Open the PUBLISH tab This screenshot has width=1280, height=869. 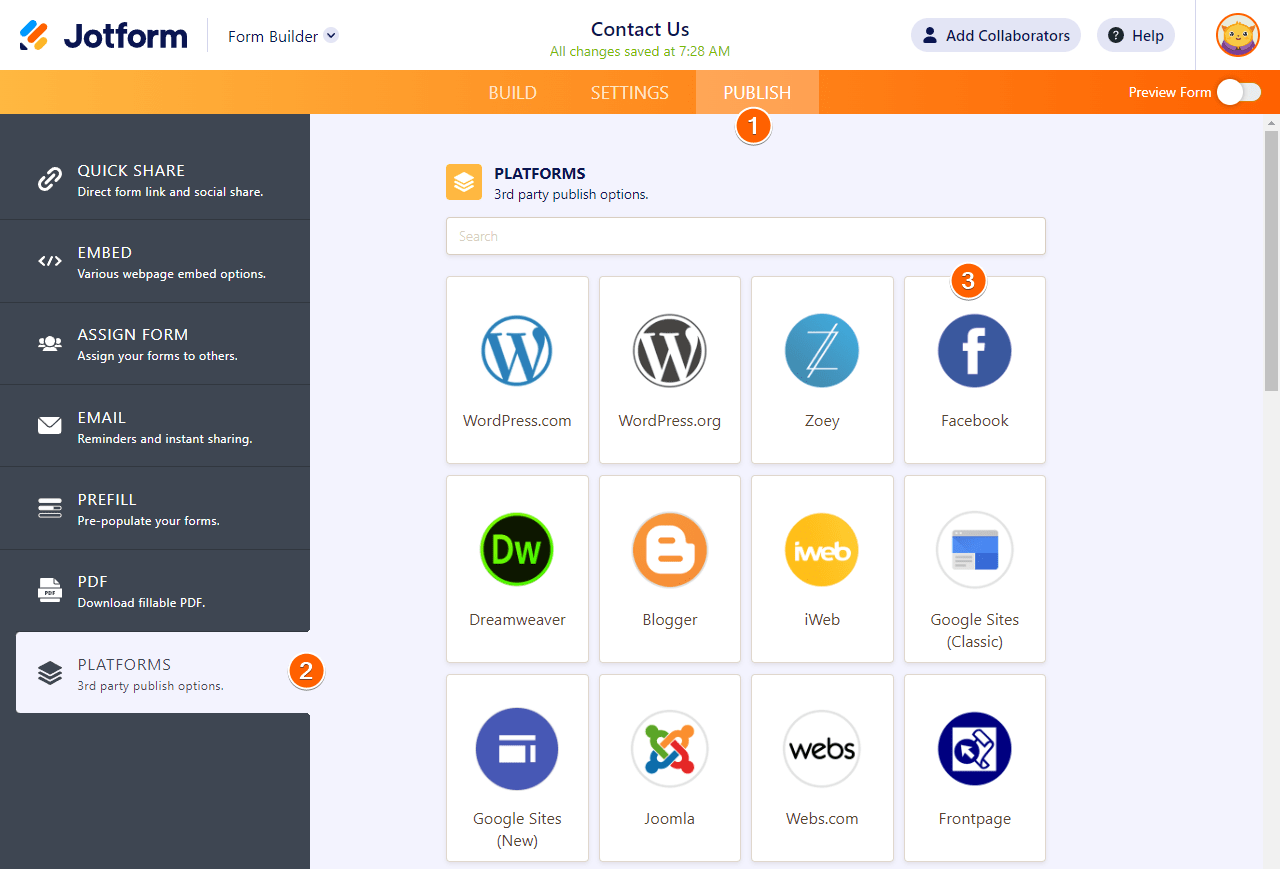(757, 92)
